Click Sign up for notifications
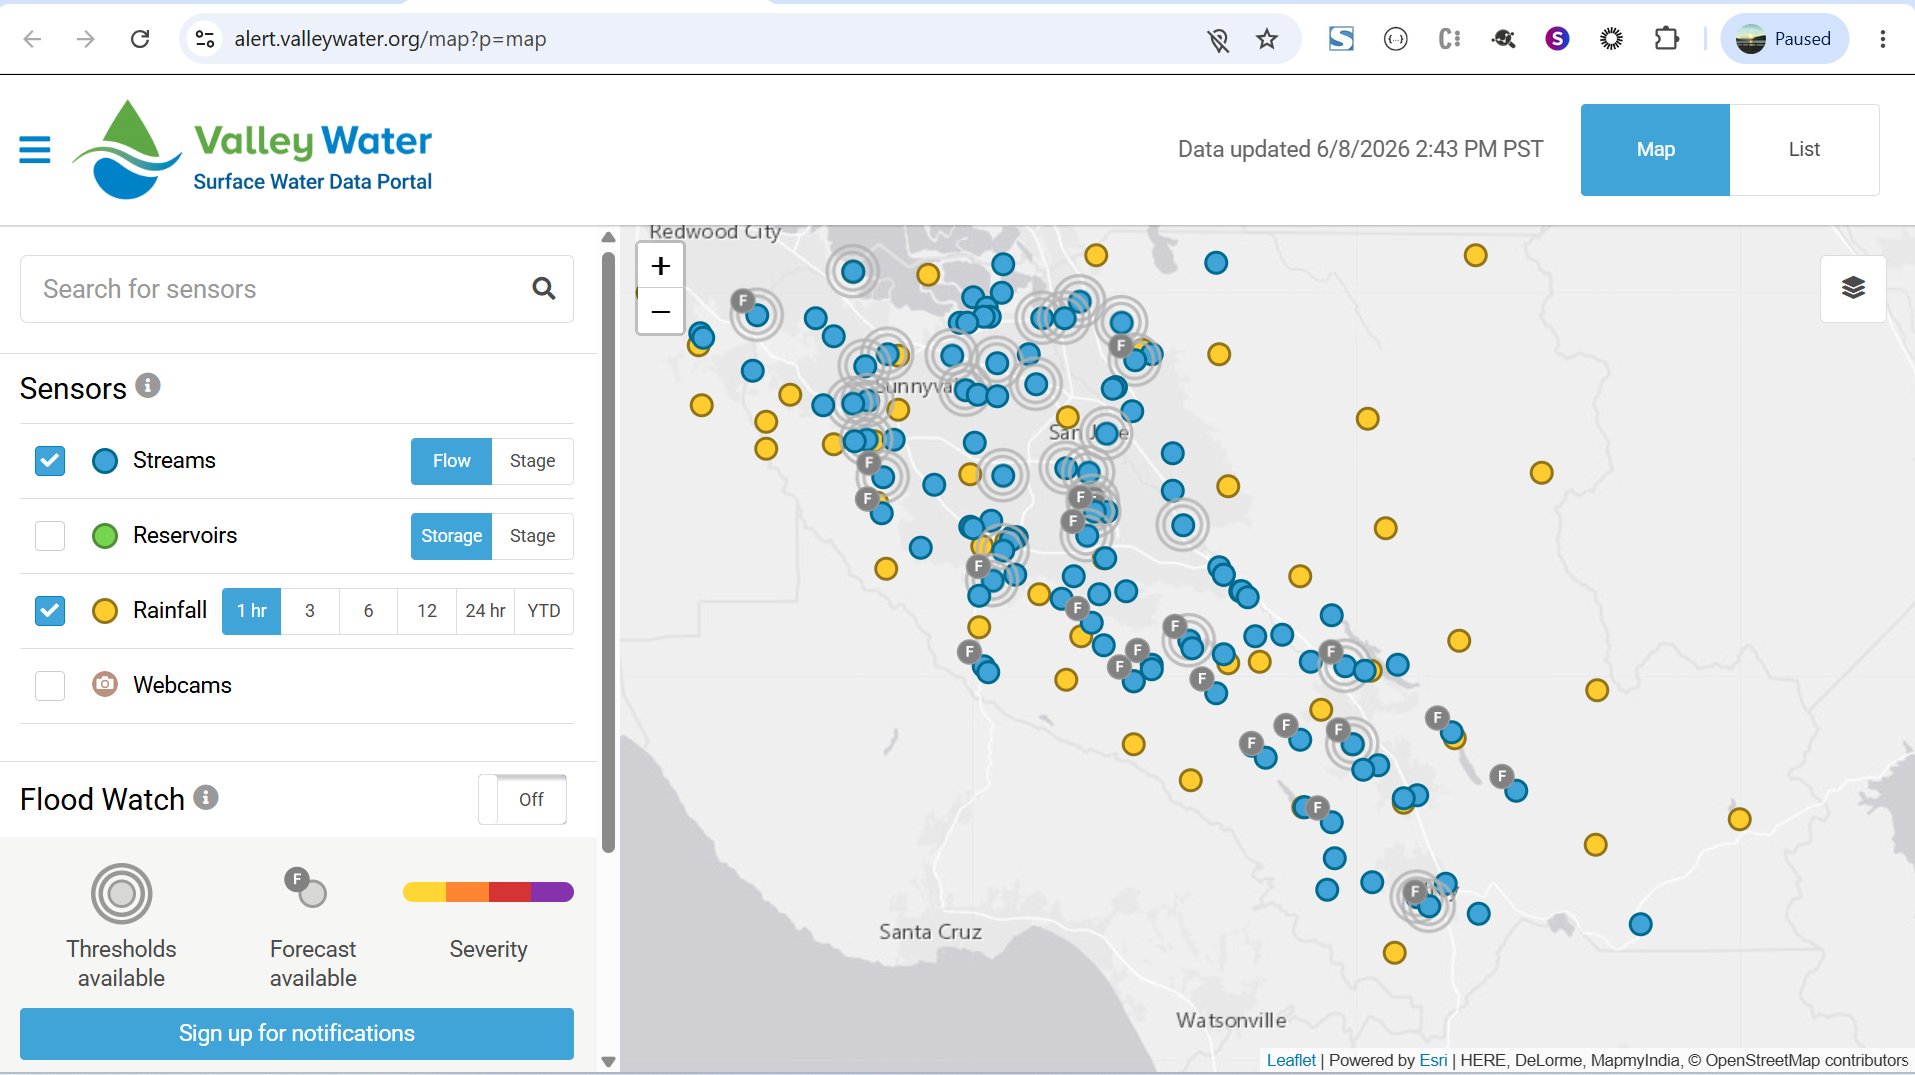 tap(297, 1033)
